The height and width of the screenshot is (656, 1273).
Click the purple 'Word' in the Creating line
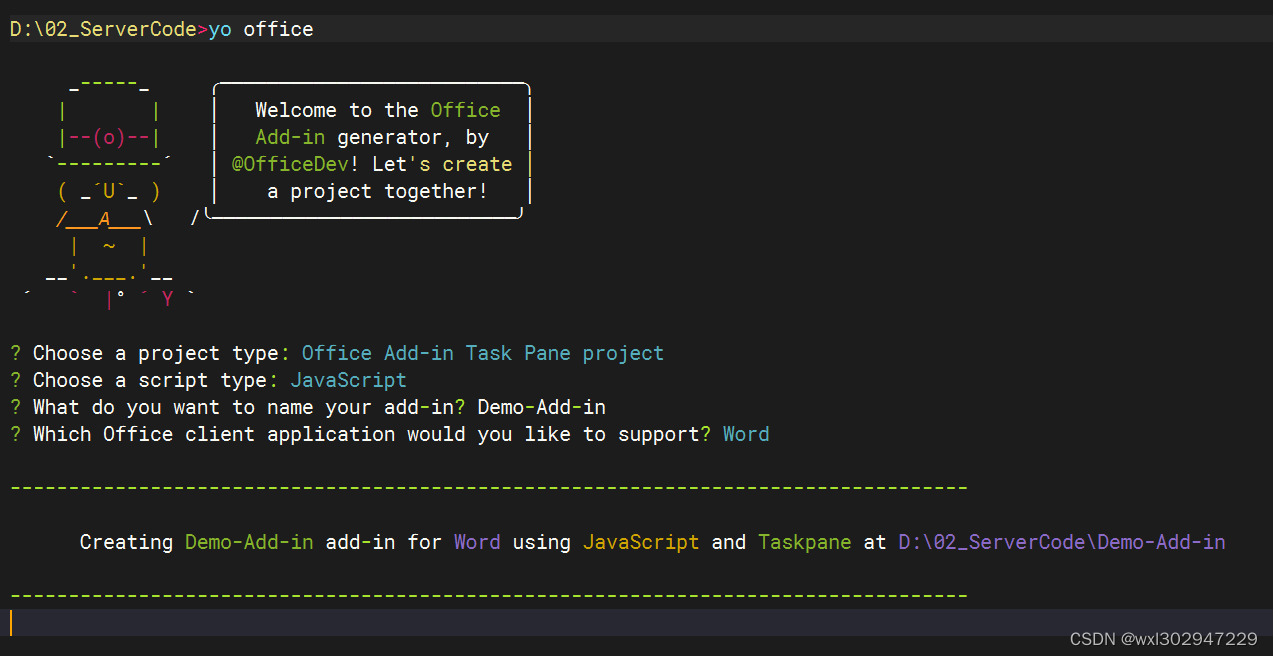click(x=477, y=542)
